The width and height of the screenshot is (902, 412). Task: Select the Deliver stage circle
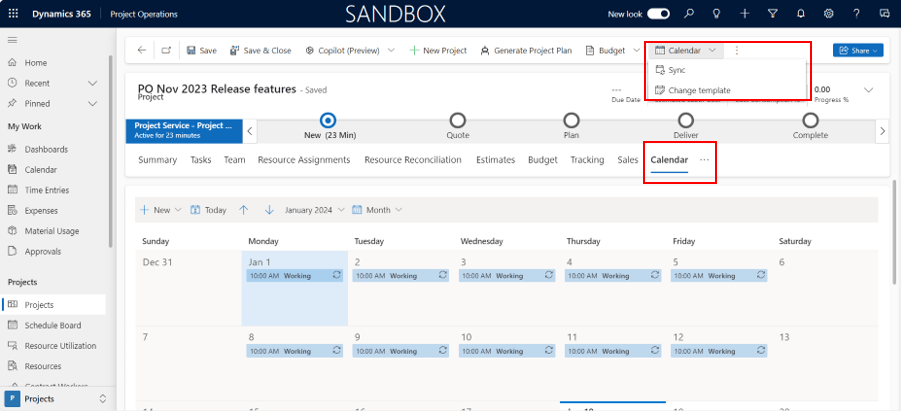(686, 120)
